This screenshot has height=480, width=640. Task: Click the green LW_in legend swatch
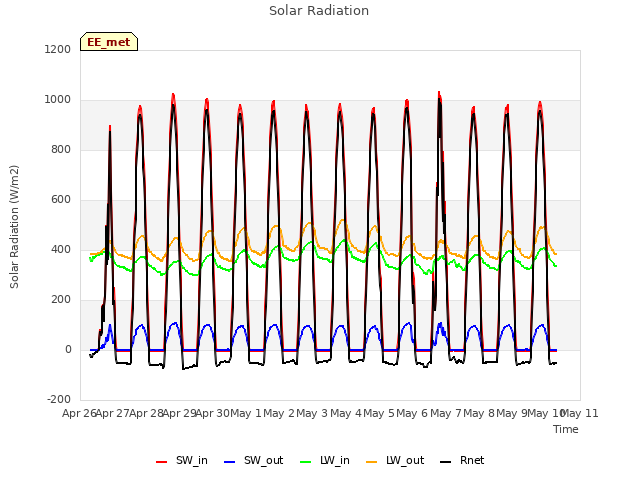[x=306, y=462]
